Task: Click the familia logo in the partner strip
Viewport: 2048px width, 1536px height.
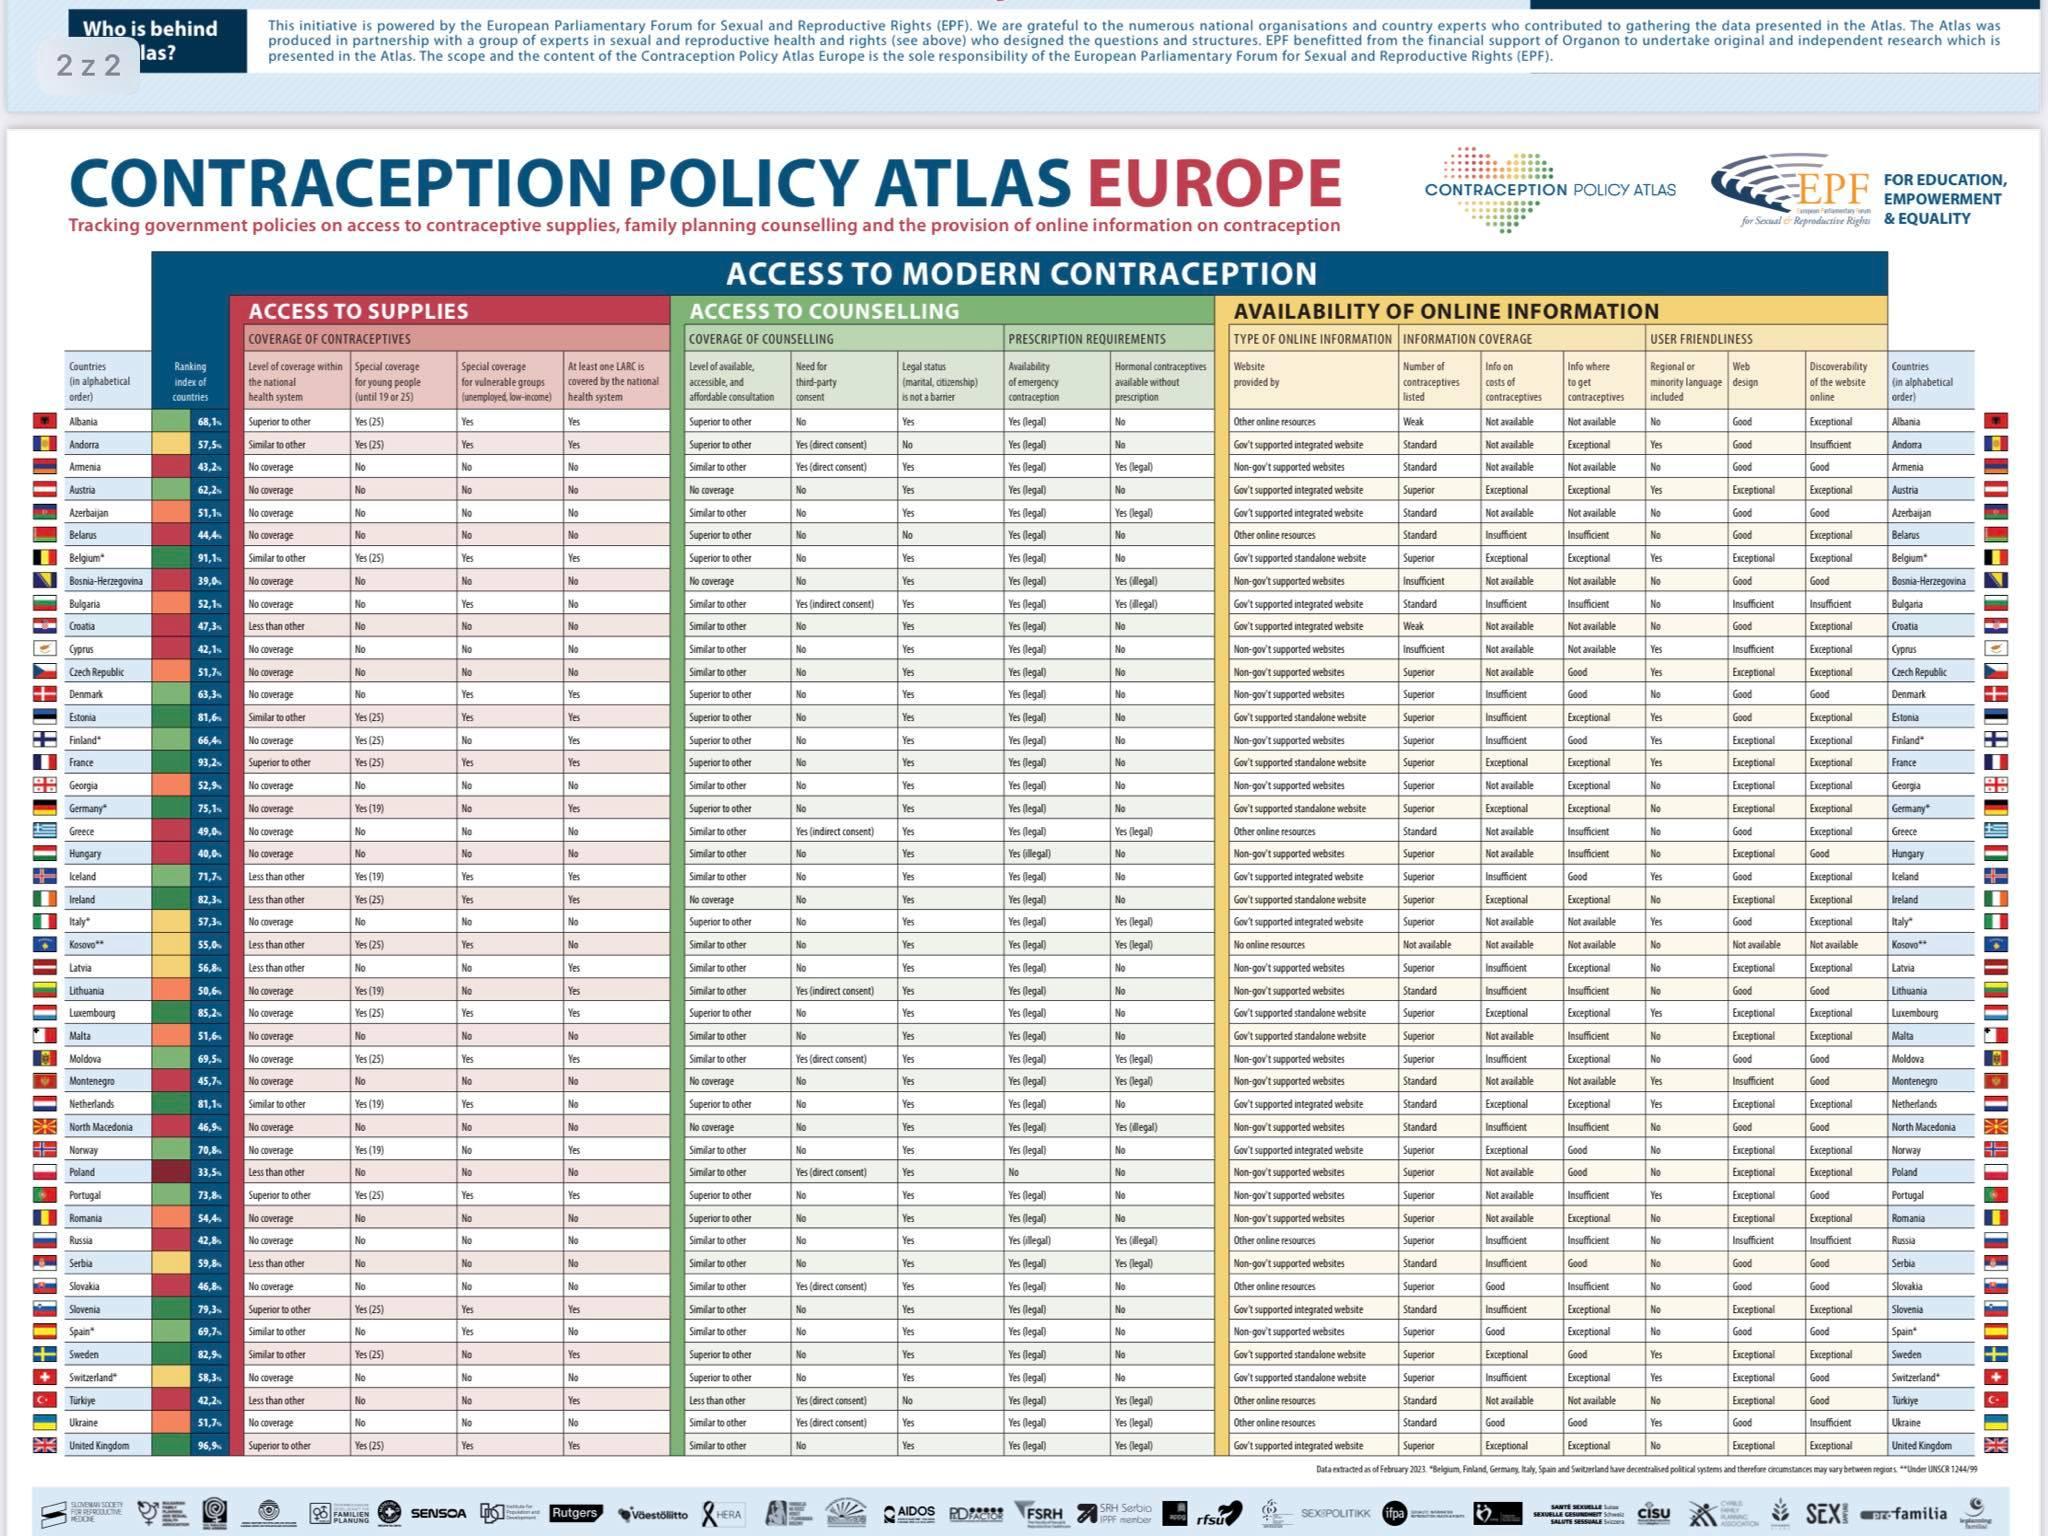Action: coord(1902,1514)
